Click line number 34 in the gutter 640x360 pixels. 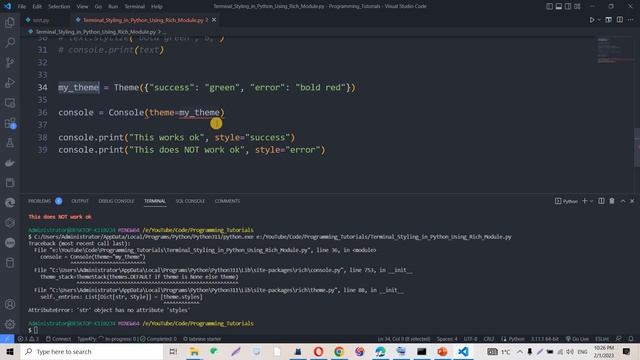[42, 87]
